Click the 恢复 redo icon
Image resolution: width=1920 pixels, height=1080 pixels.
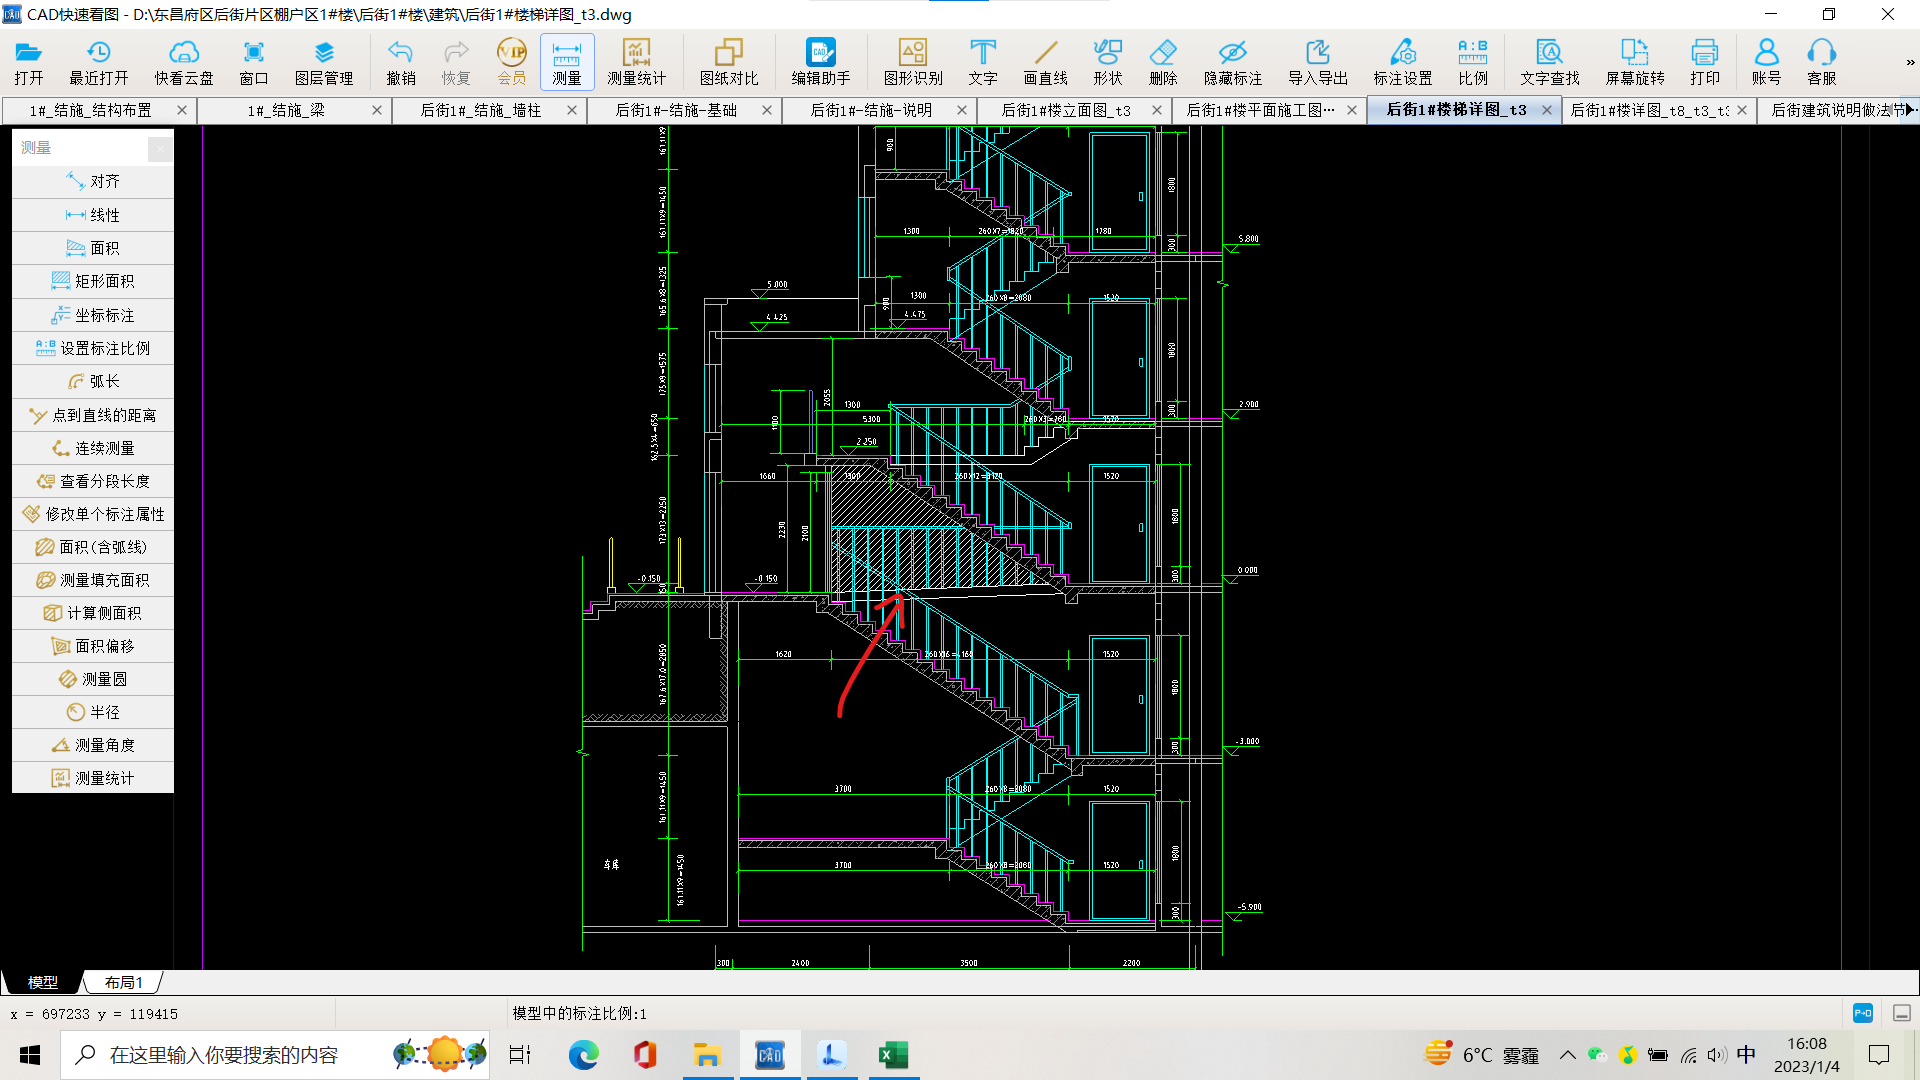456,62
